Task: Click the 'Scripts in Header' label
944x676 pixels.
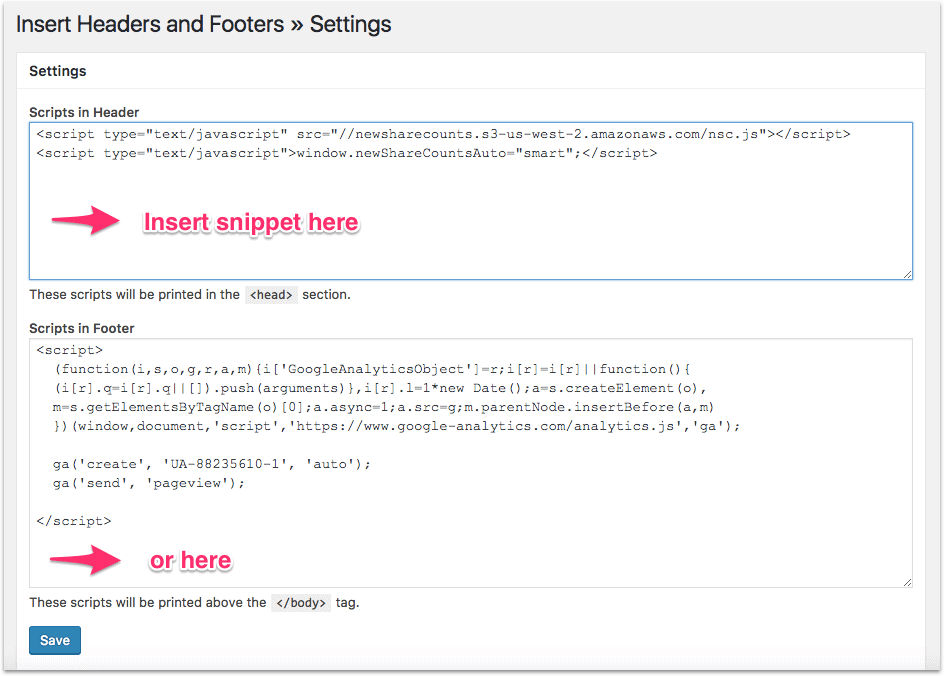Action: (84, 112)
